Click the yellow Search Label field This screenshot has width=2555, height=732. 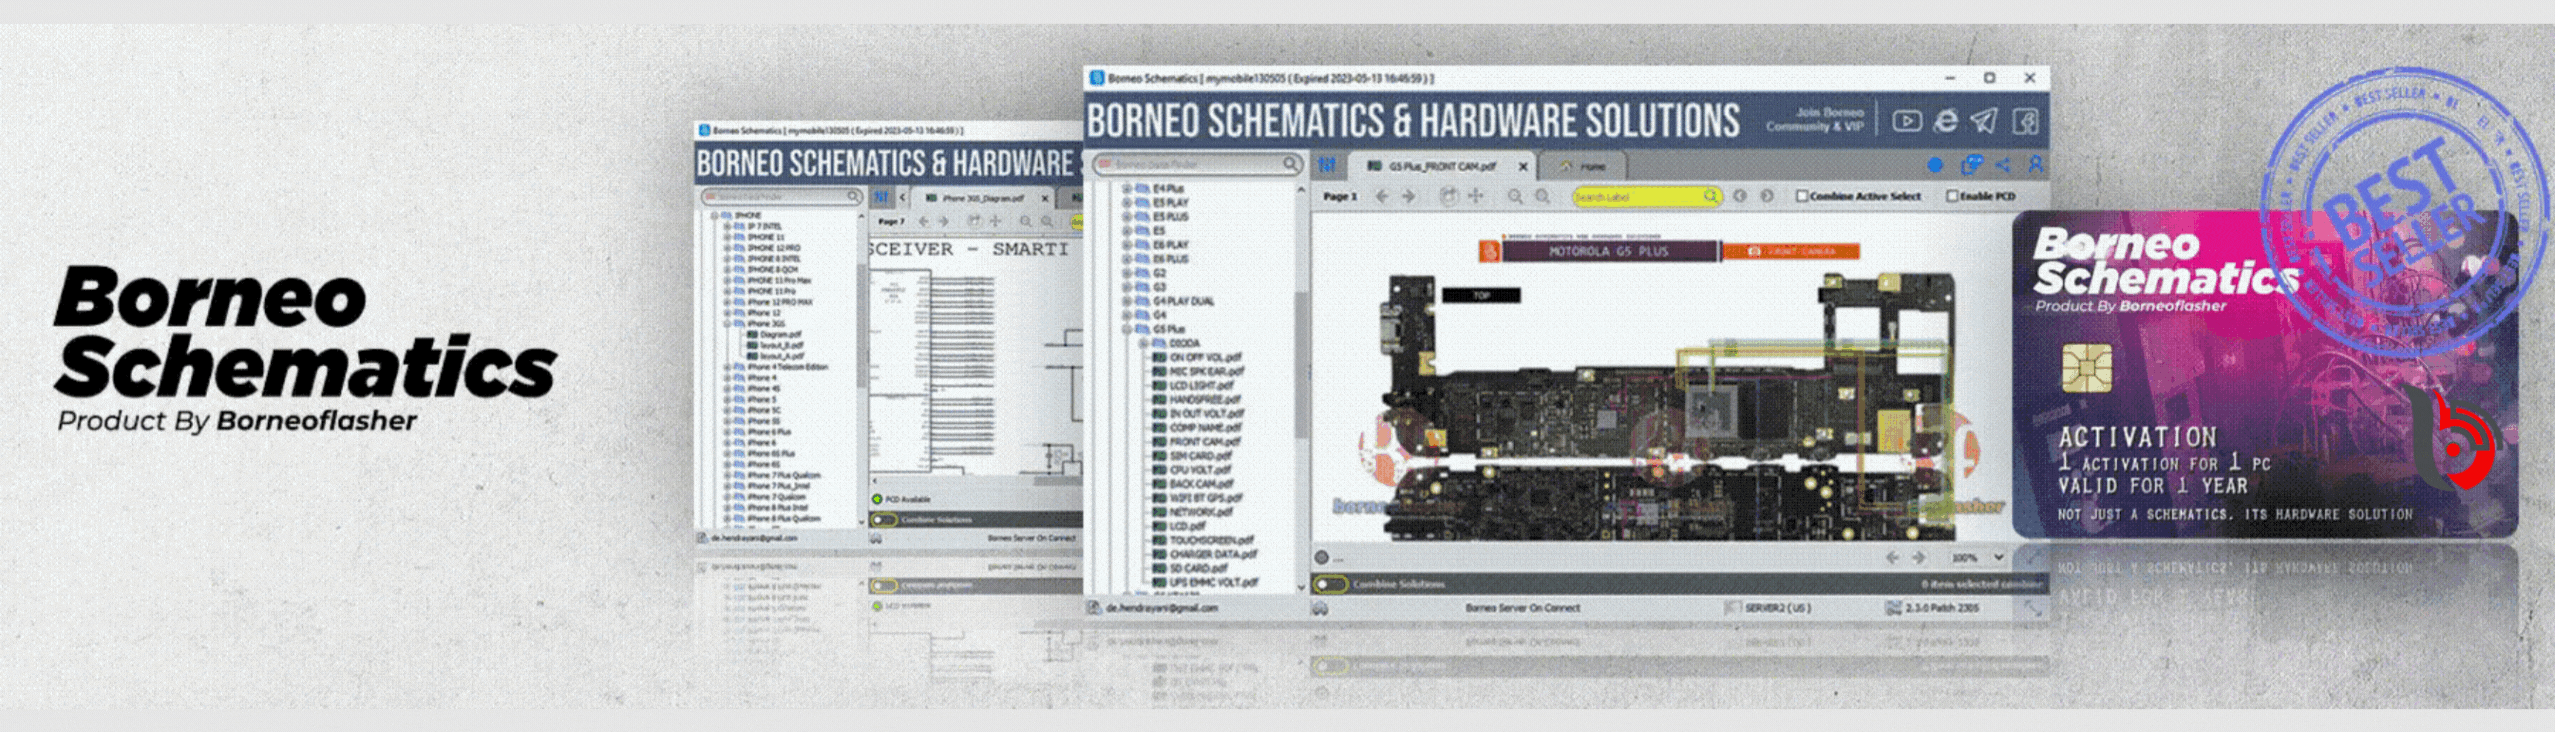[x=1638, y=197]
